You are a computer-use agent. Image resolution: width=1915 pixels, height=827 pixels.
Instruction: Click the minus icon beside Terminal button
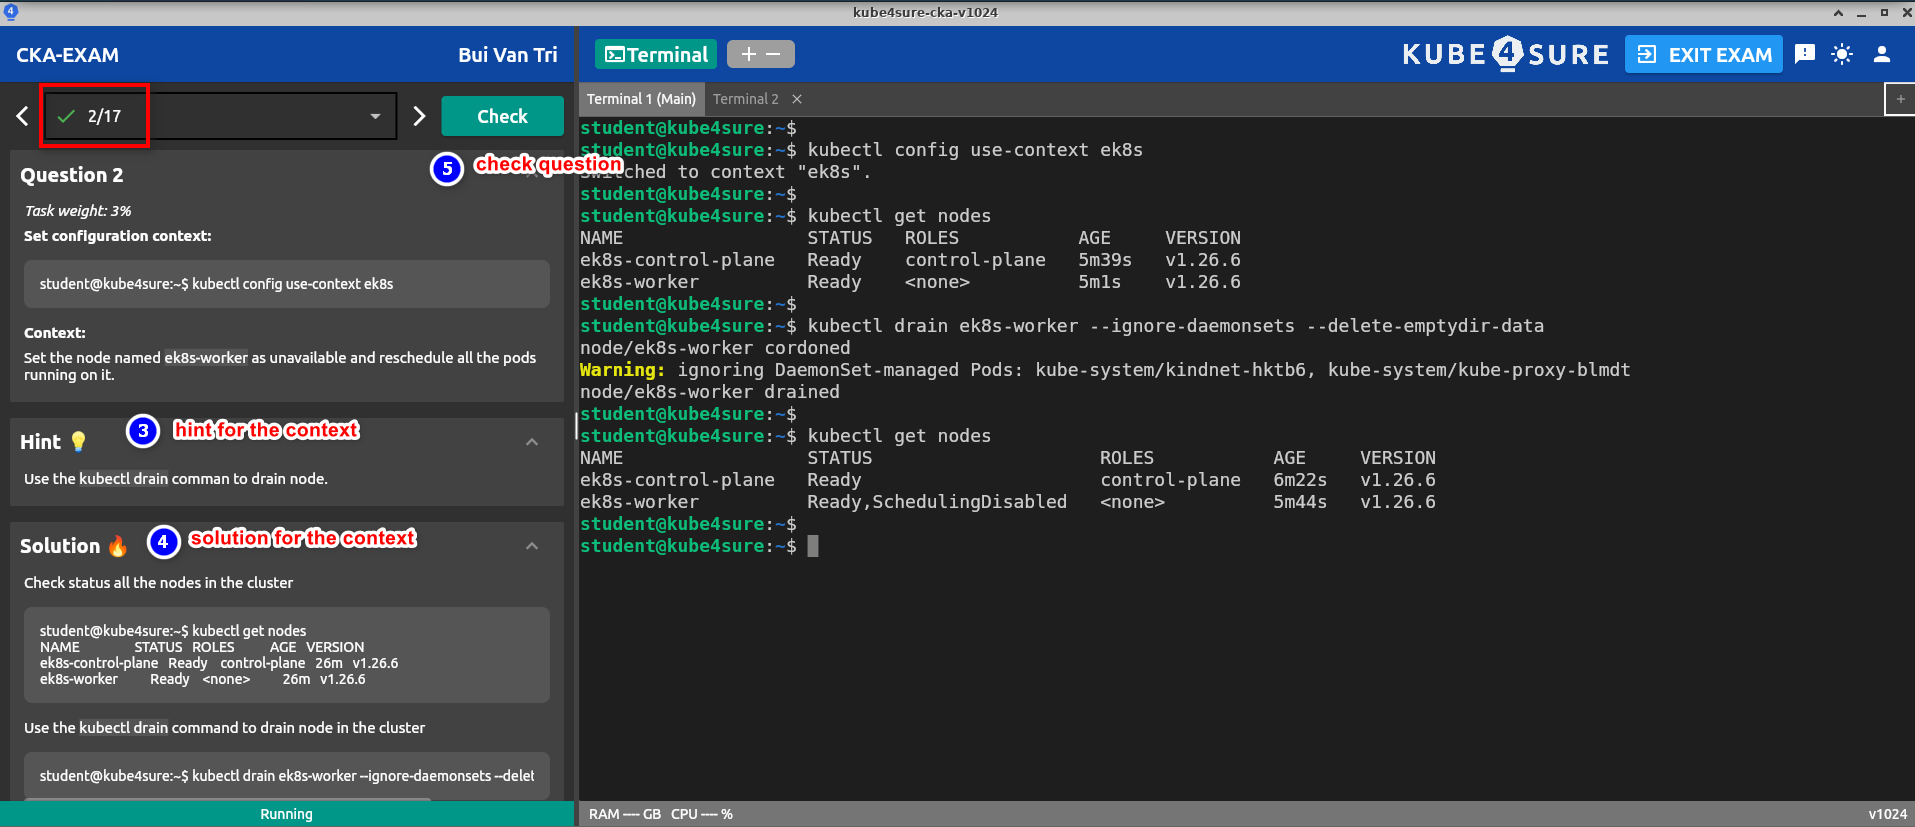coord(774,54)
